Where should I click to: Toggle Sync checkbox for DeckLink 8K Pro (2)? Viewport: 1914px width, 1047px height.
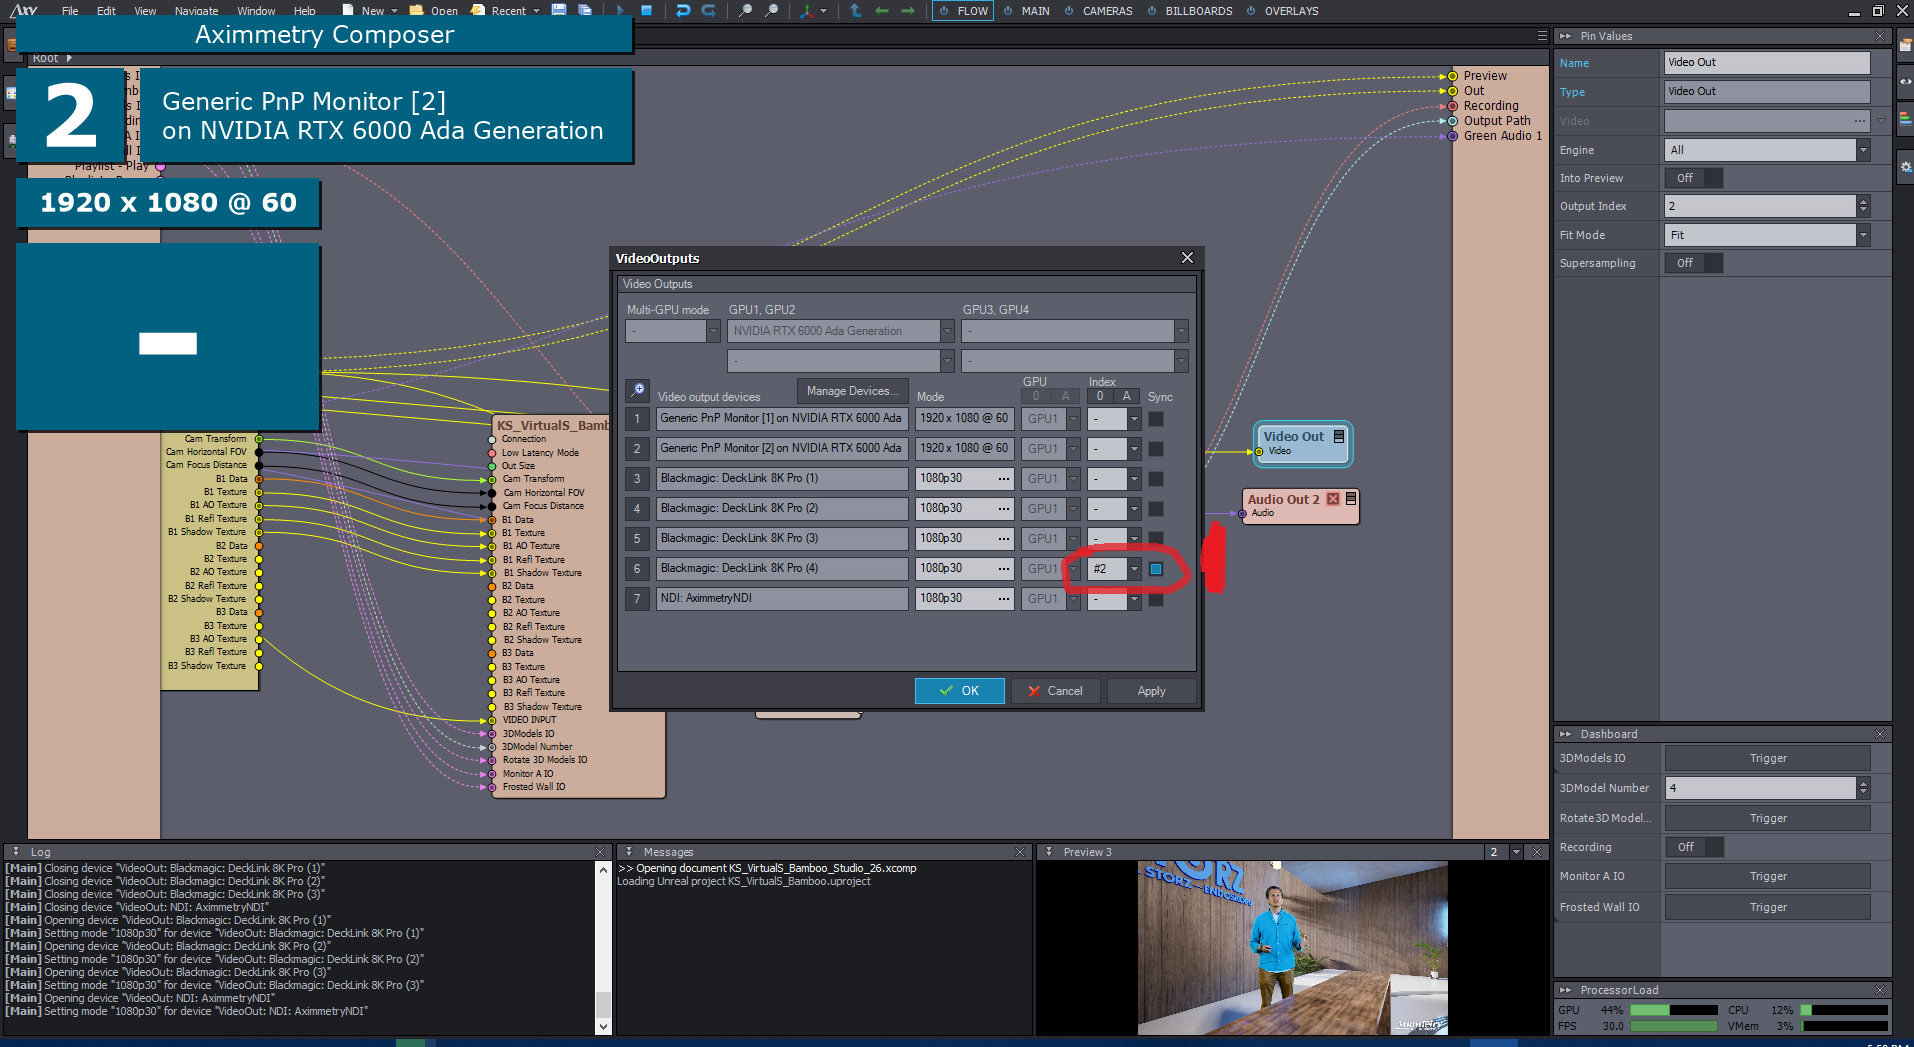[x=1156, y=509]
